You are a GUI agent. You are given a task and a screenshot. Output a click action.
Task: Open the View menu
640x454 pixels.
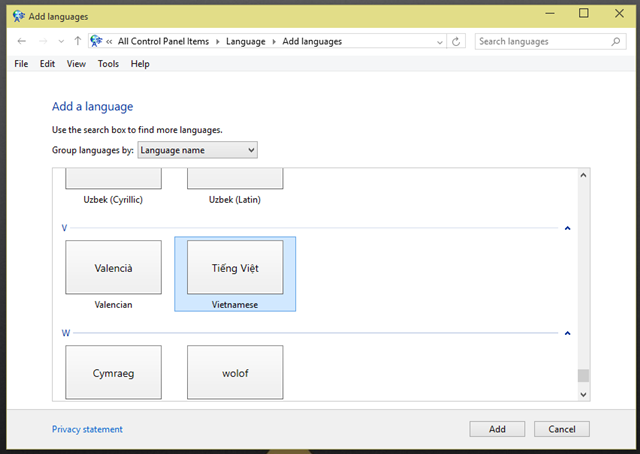[x=76, y=64]
